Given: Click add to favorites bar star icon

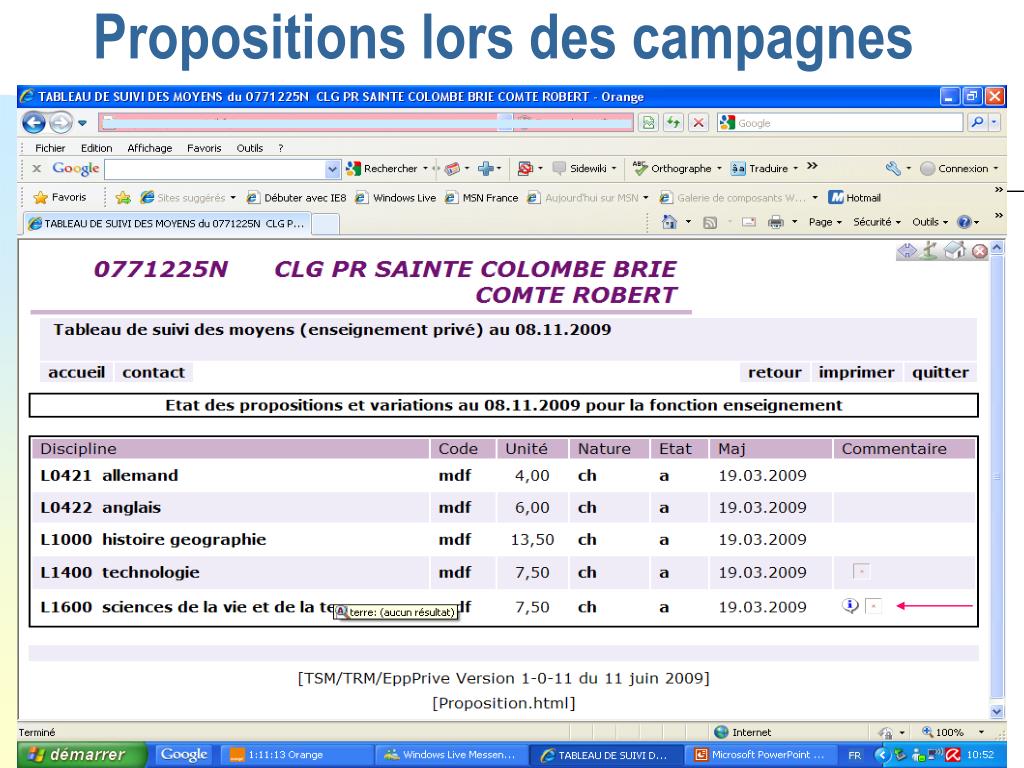Looking at the screenshot, I should [123, 197].
